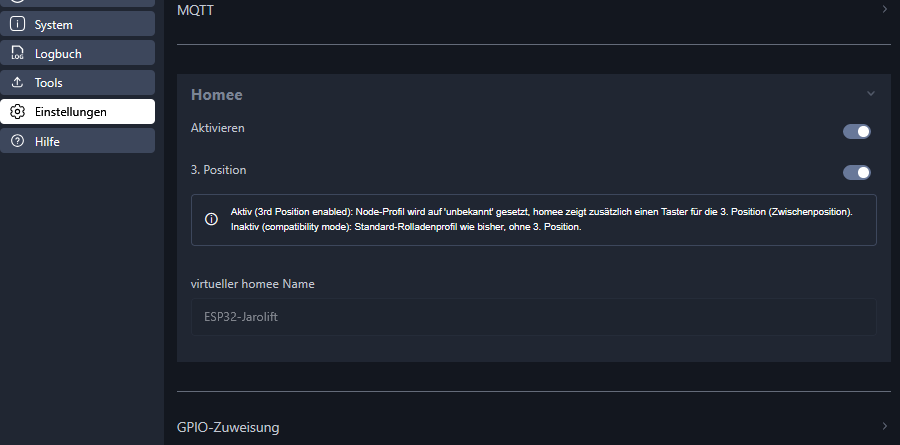900x445 pixels.
Task: Click the Tools upload icon
Action: 18,83
